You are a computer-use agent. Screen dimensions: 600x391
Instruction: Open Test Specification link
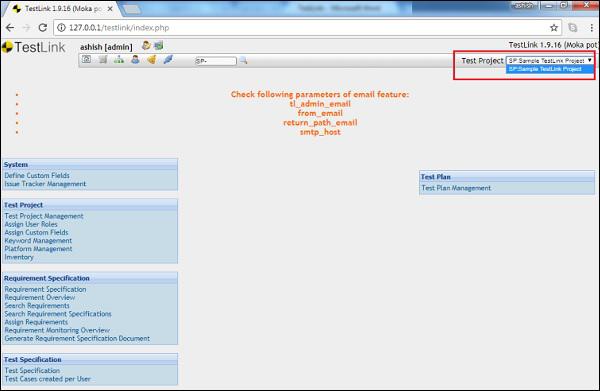[32, 371]
